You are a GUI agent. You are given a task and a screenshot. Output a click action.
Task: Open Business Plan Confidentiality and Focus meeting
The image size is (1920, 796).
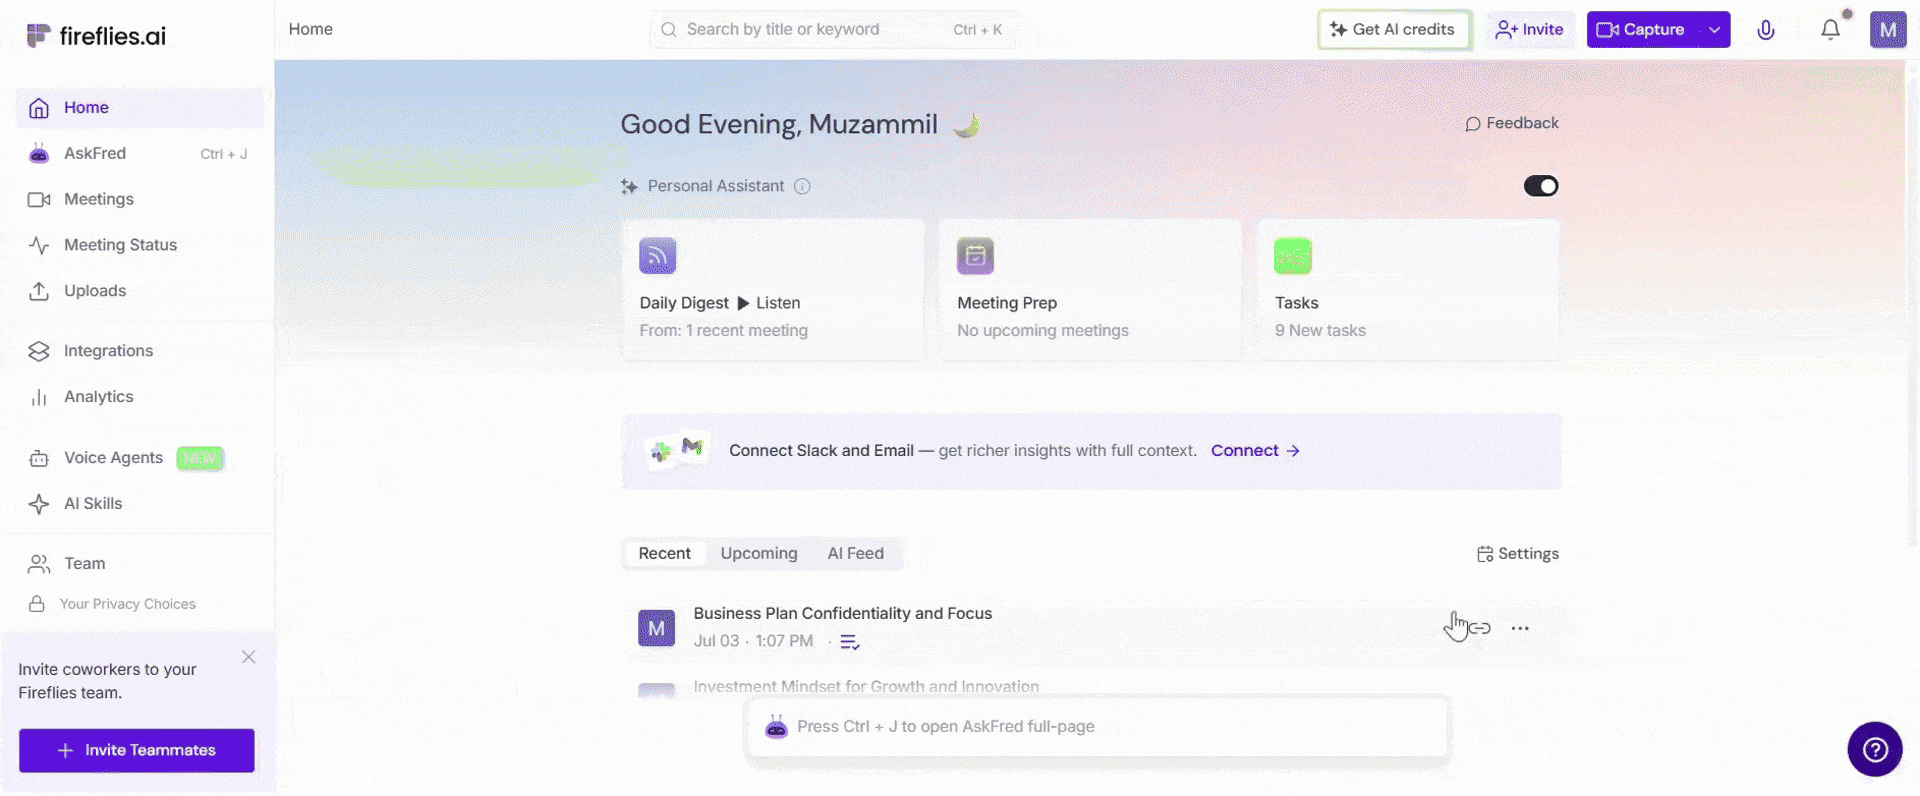843,614
